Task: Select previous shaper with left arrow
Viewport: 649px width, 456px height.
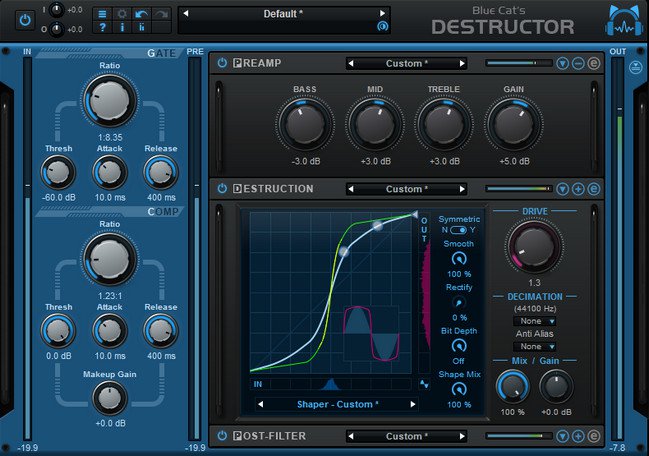Action: [260, 404]
